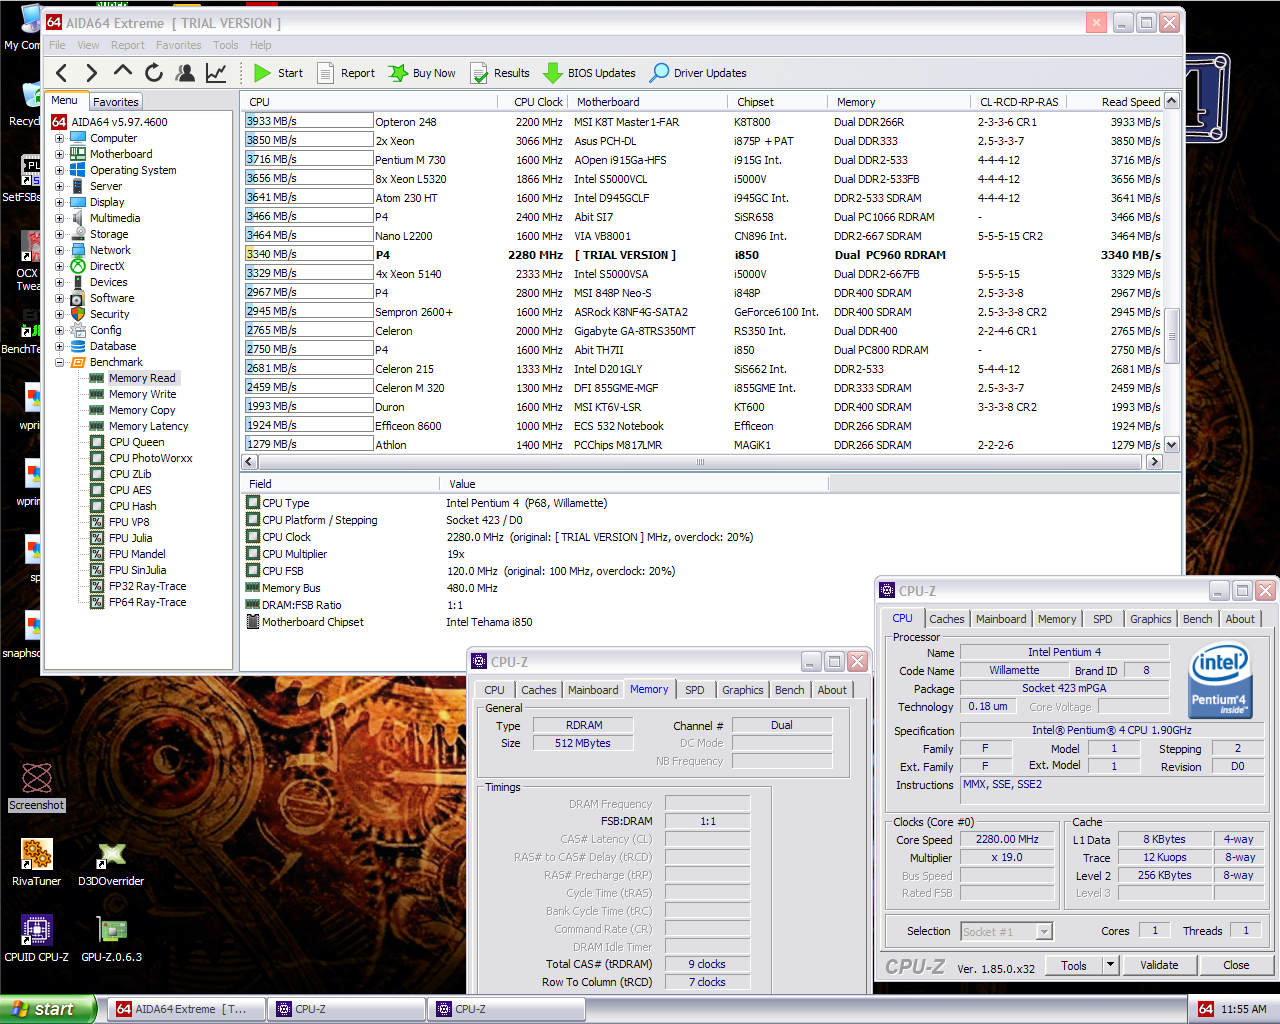Click the vertical scrollbar thumb in results list
This screenshot has width=1280, height=1024.
coord(1172,337)
